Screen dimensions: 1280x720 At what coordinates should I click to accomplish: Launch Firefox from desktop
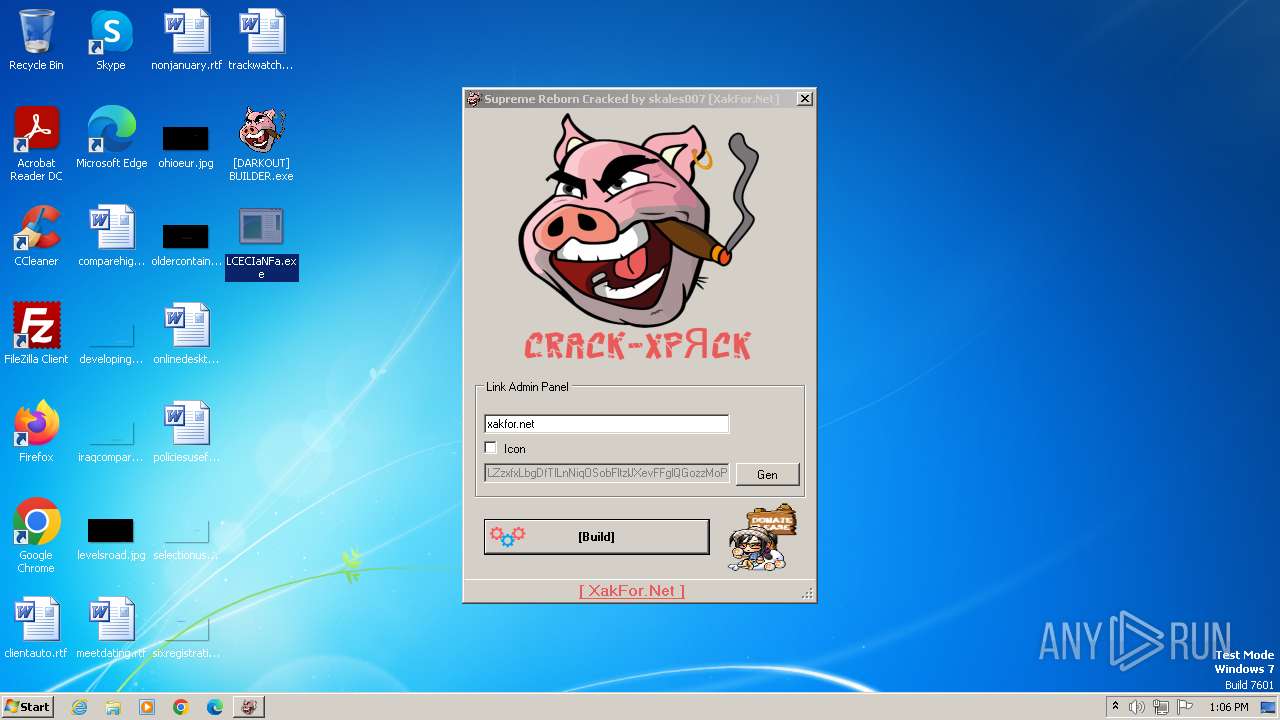pyautogui.click(x=36, y=432)
